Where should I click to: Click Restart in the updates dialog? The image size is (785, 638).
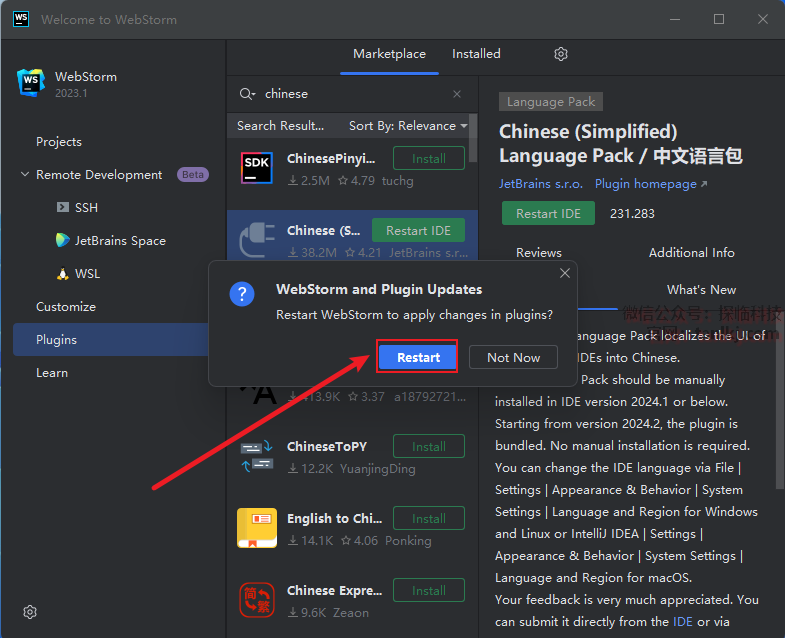(x=418, y=358)
